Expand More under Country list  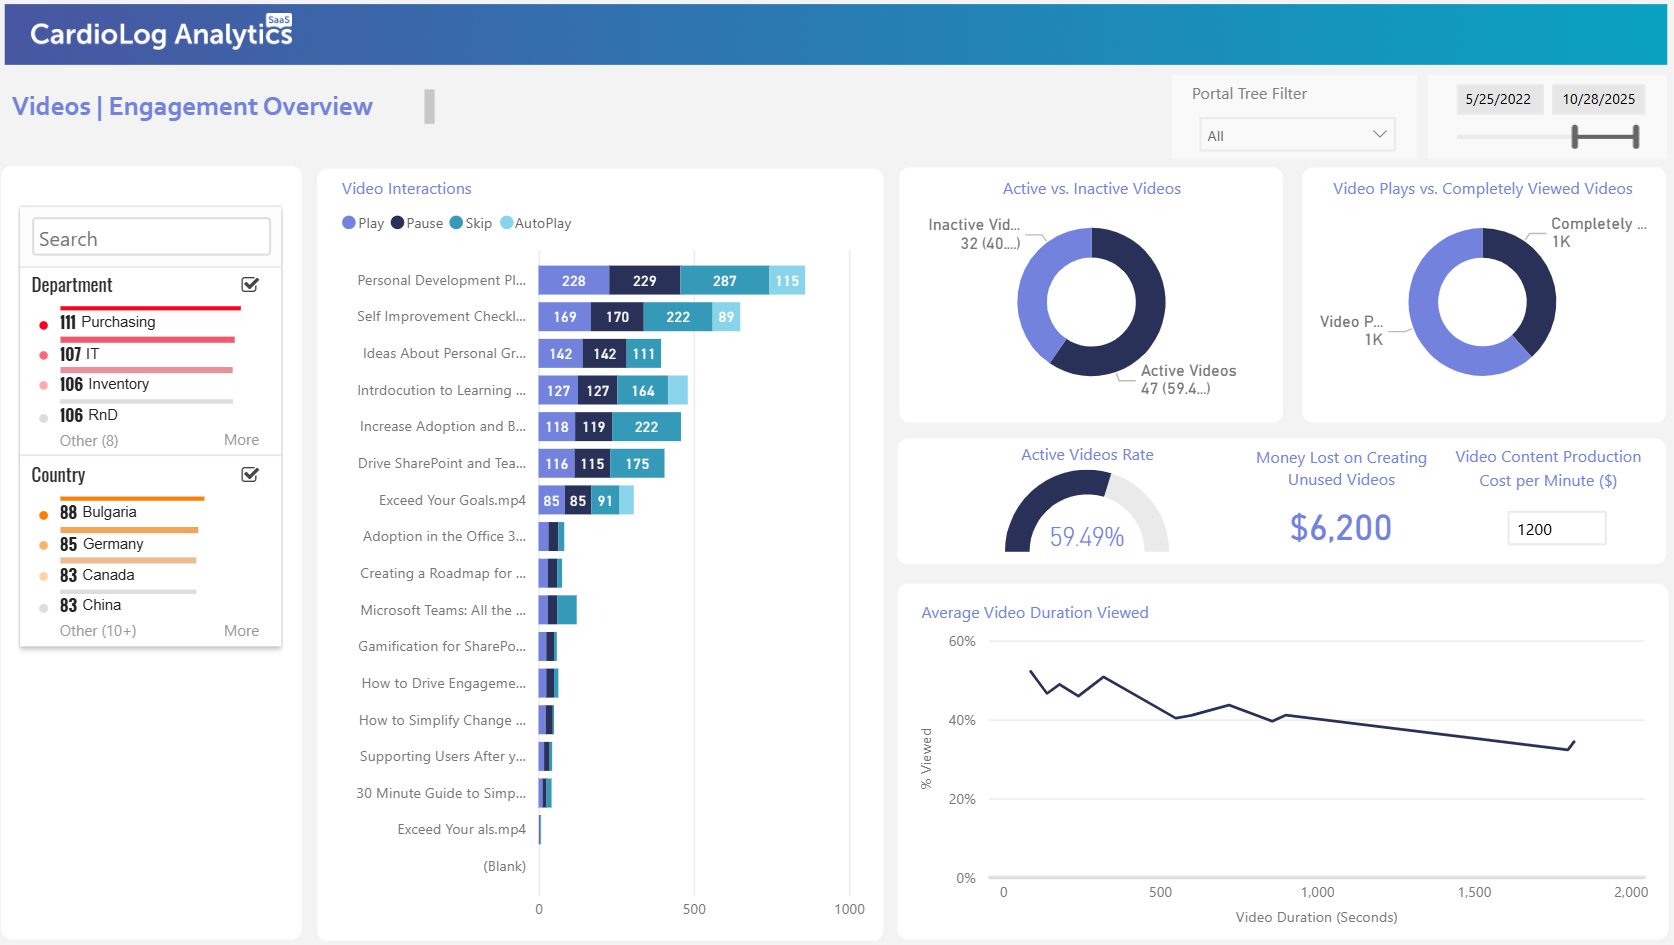(x=241, y=631)
